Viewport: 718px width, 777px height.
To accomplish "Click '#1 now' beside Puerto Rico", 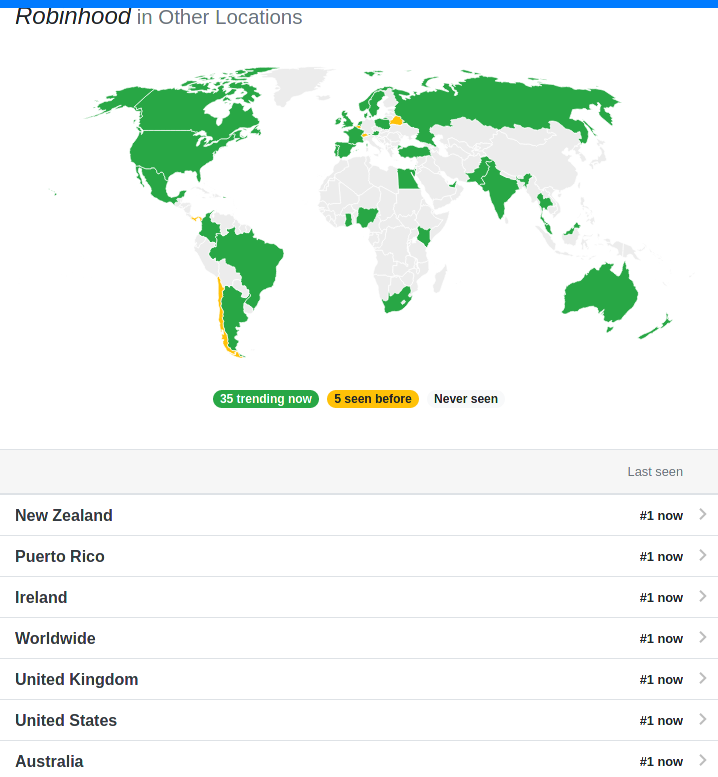I will pyautogui.click(x=661, y=557).
